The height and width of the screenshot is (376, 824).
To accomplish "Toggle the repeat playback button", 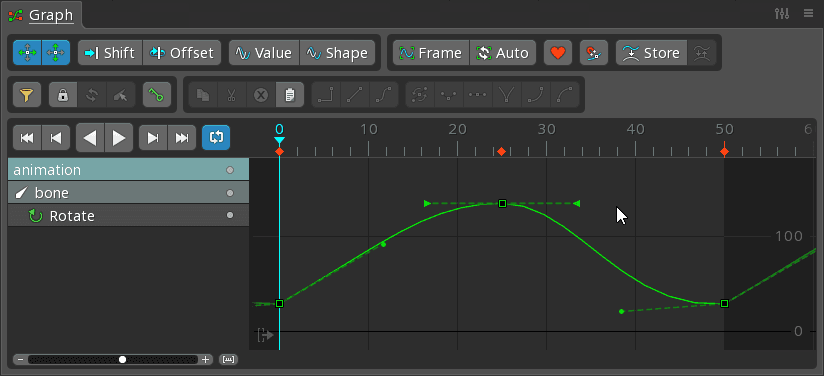I will tap(216, 138).
